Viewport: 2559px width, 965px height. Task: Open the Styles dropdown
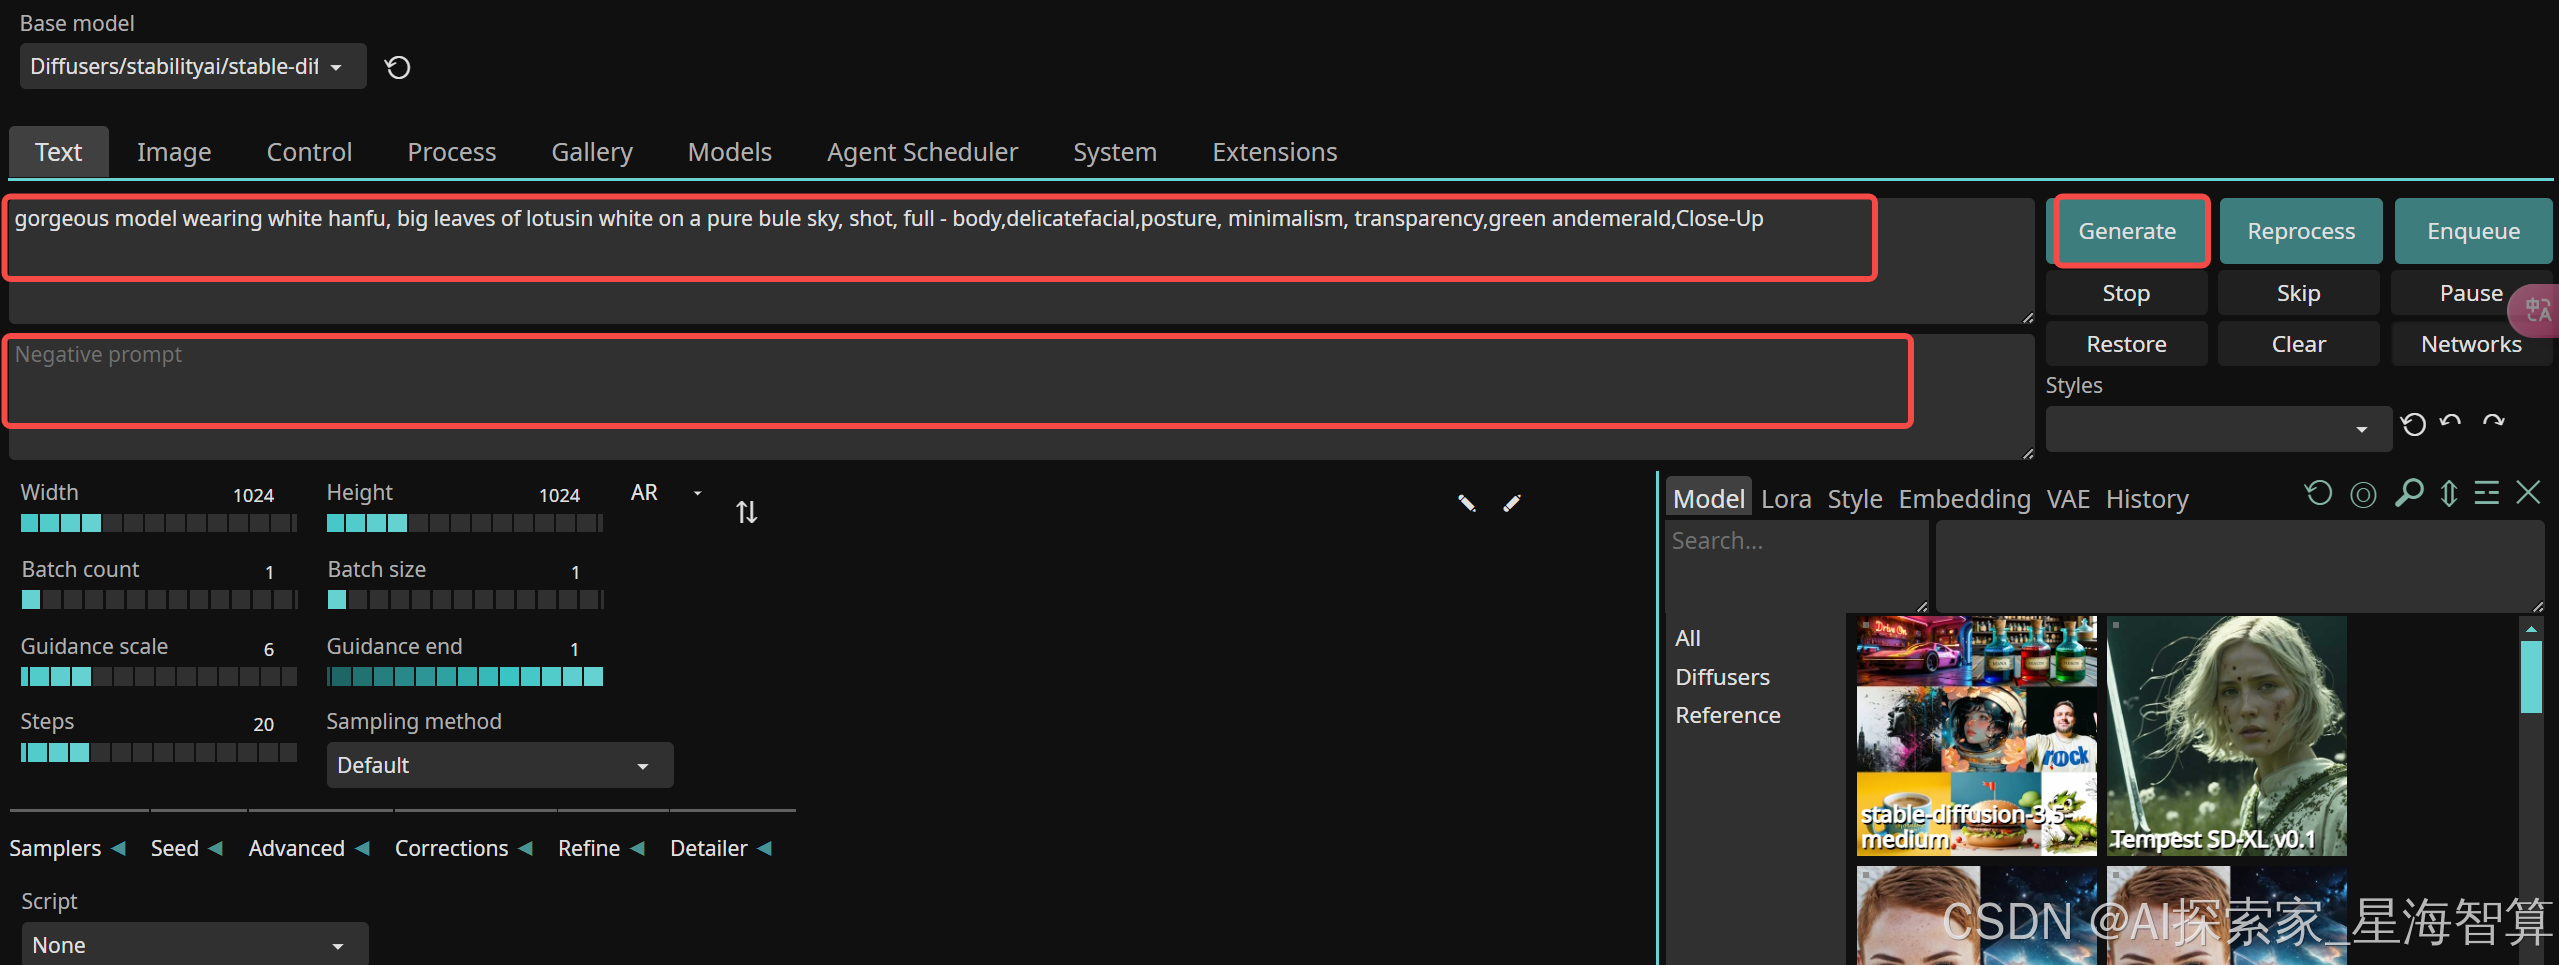point(2218,428)
